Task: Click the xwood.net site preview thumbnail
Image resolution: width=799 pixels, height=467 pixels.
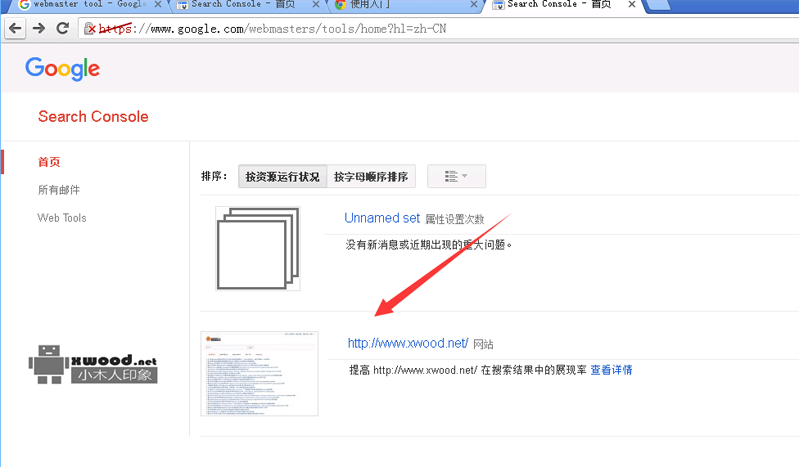Action: pyautogui.click(x=259, y=374)
